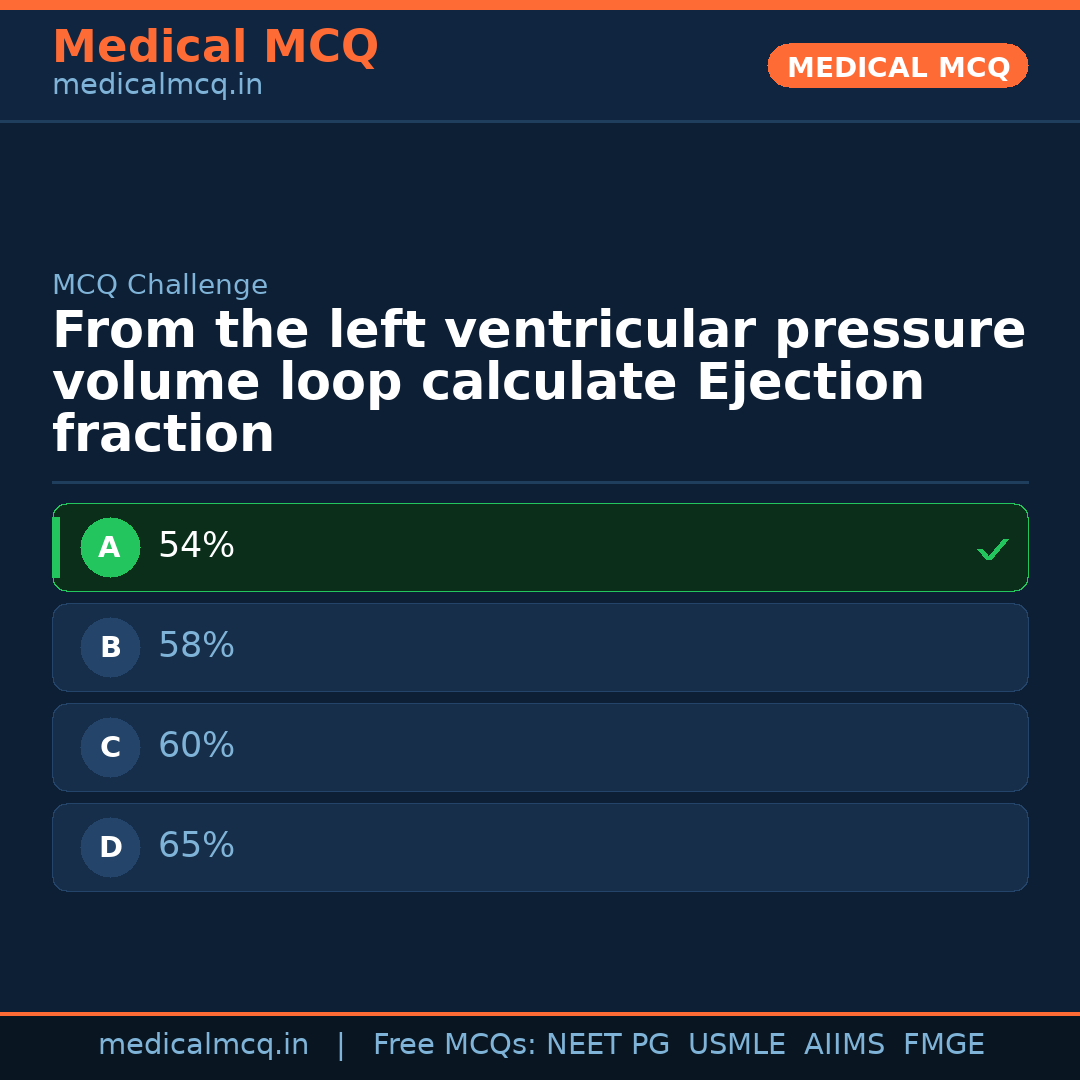This screenshot has width=1080, height=1080.
Task: Click the Free MCQs footer label
Action: click(454, 1045)
